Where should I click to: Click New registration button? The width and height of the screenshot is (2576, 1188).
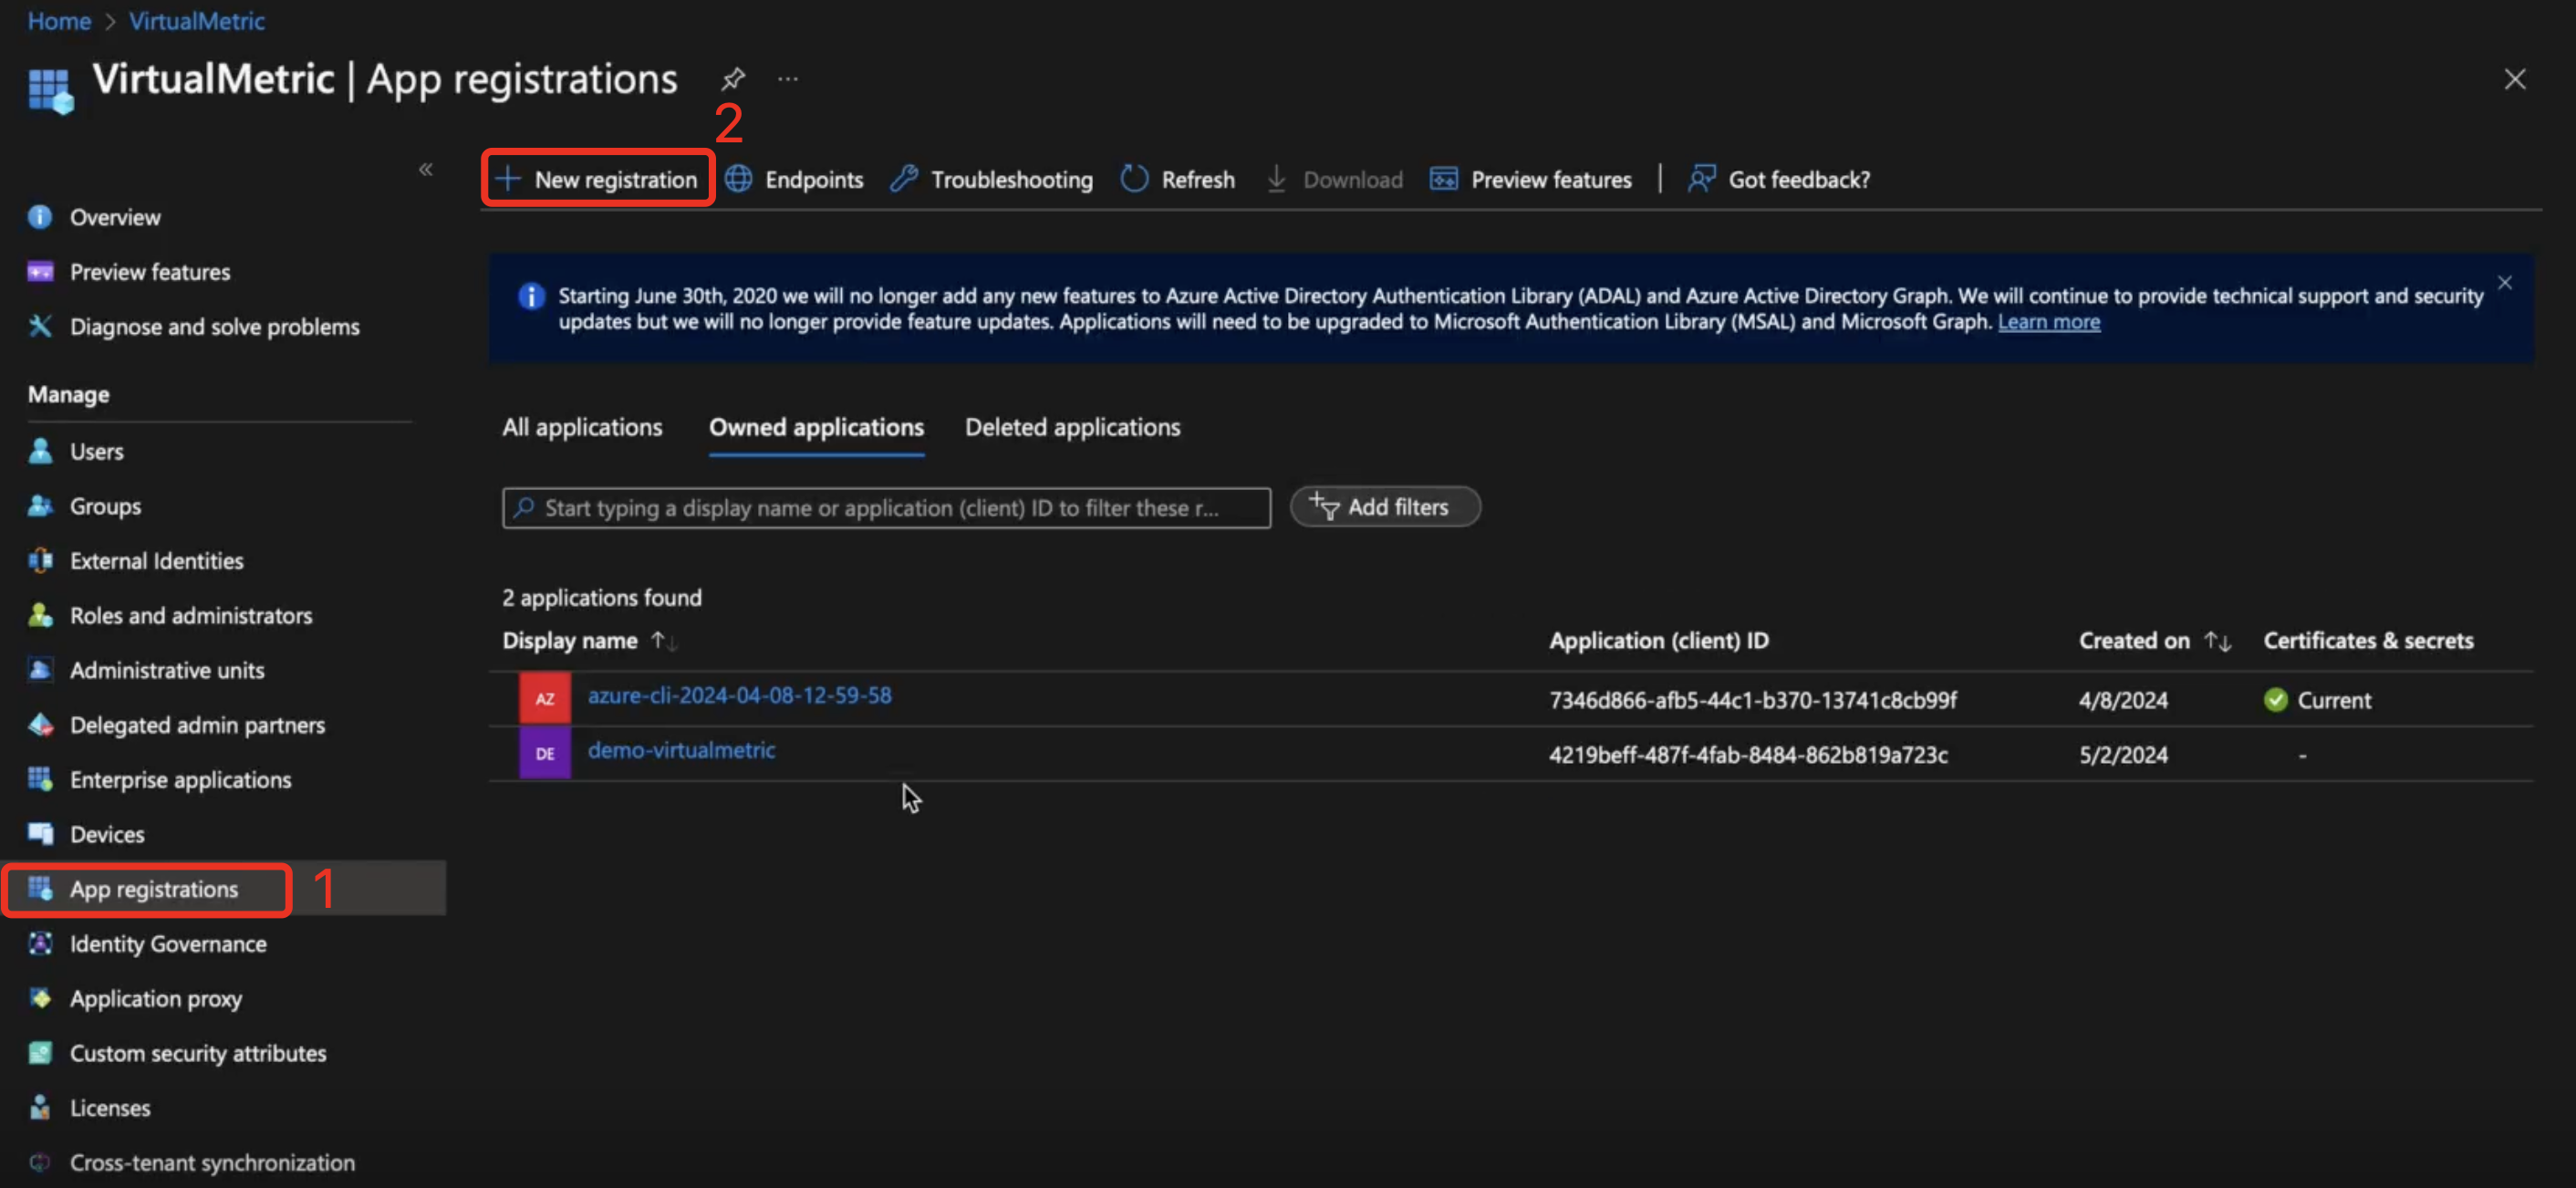click(597, 179)
